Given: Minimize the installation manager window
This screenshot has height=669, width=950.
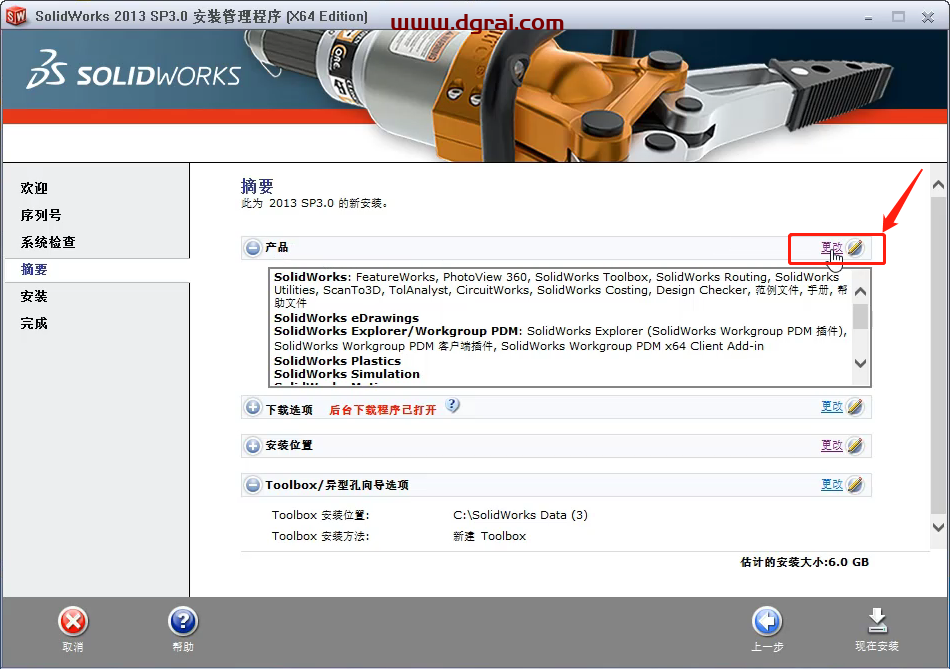Looking at the screenshot, I should pyautogui.click(x=868, y=17).
